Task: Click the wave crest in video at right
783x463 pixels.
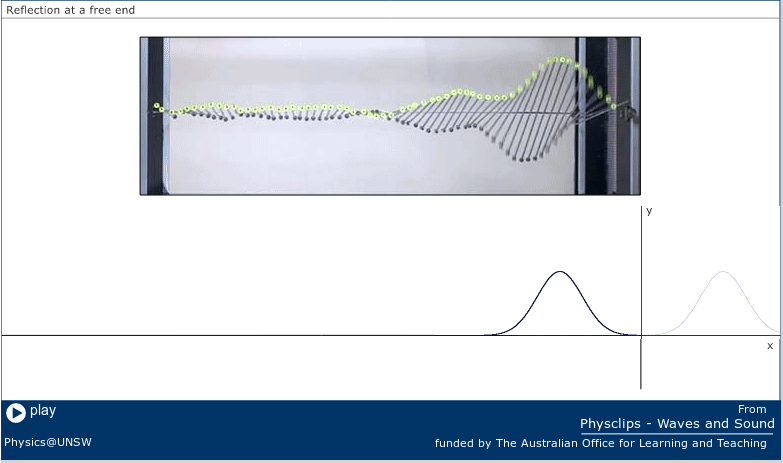Action: [559, 60]
